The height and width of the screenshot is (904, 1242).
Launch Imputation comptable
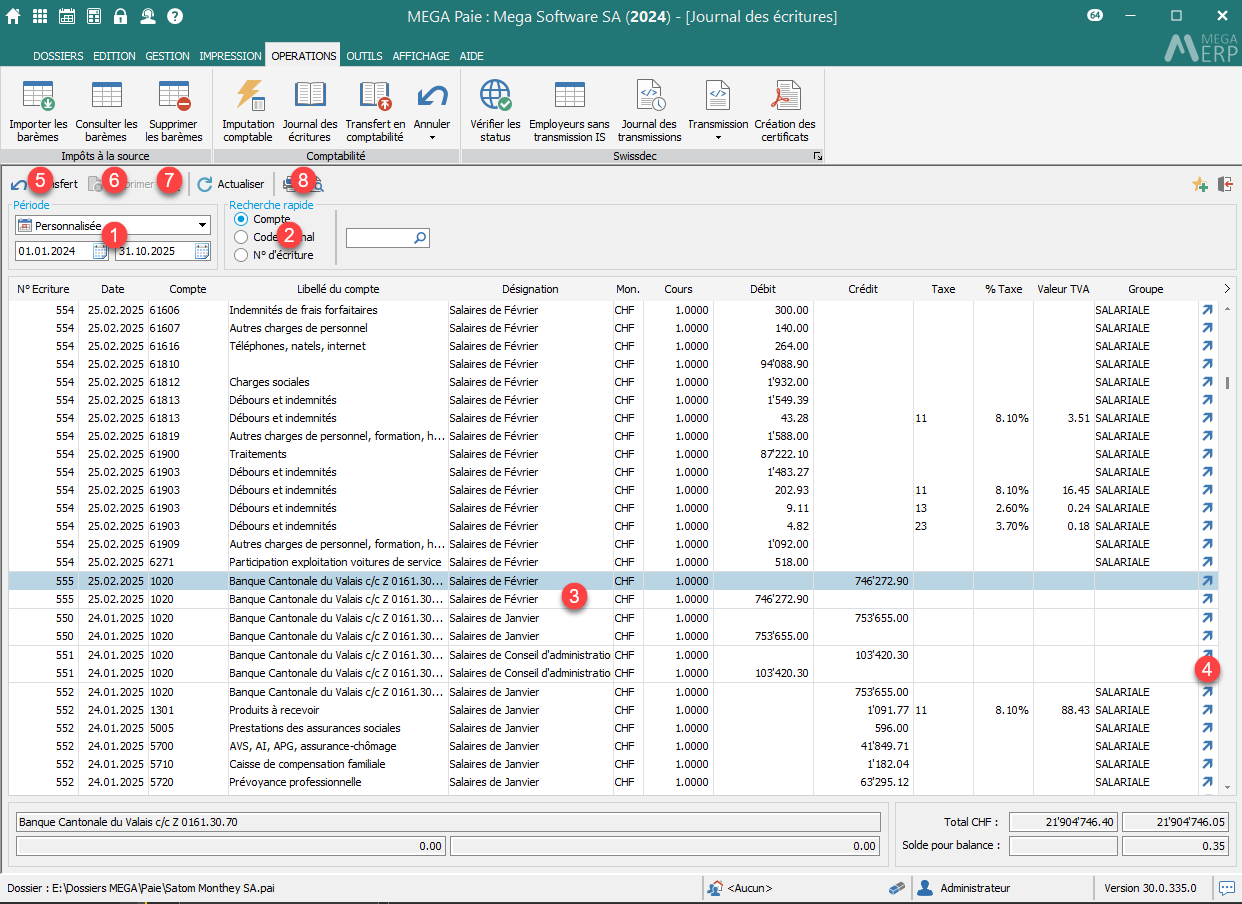click(248, 97)
